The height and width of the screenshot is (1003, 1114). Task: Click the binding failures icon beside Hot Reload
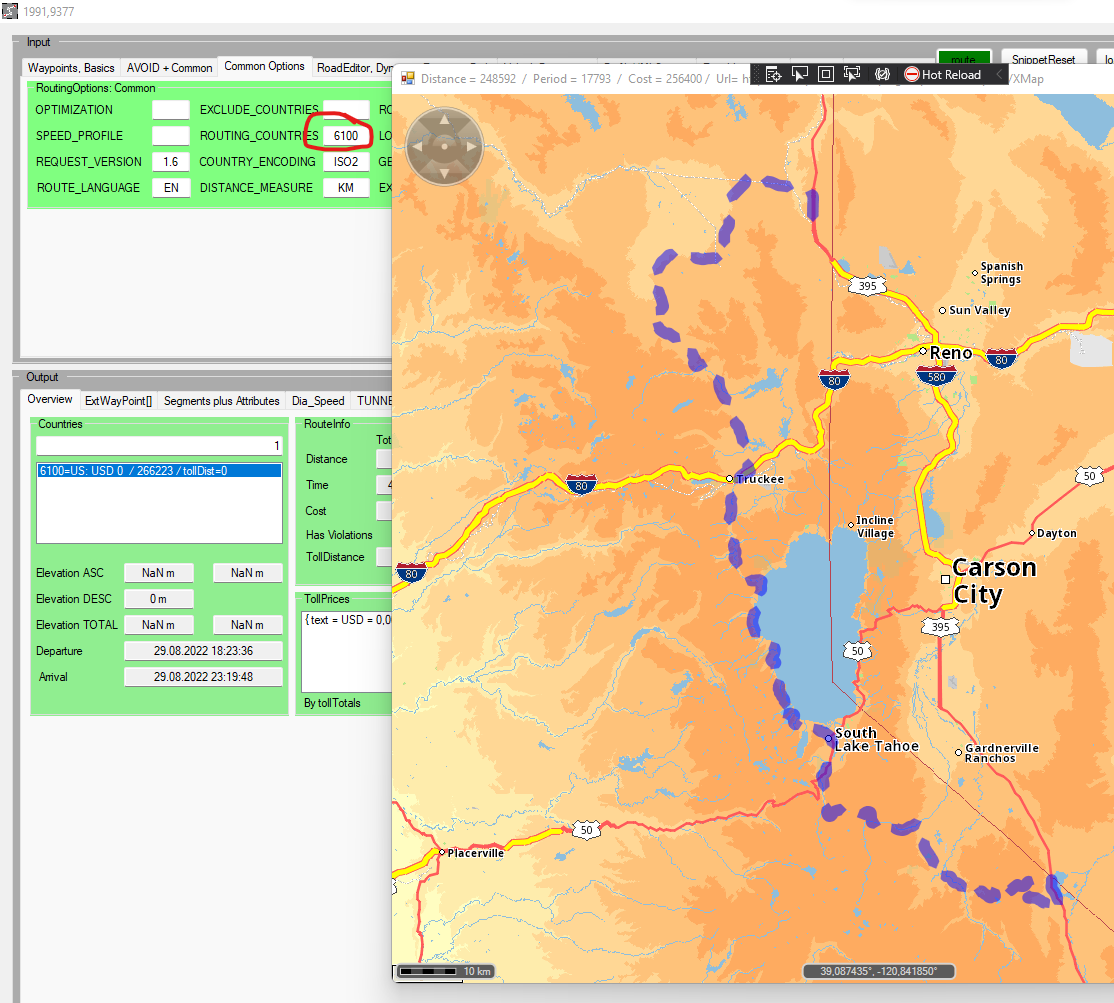click(882, 74)
